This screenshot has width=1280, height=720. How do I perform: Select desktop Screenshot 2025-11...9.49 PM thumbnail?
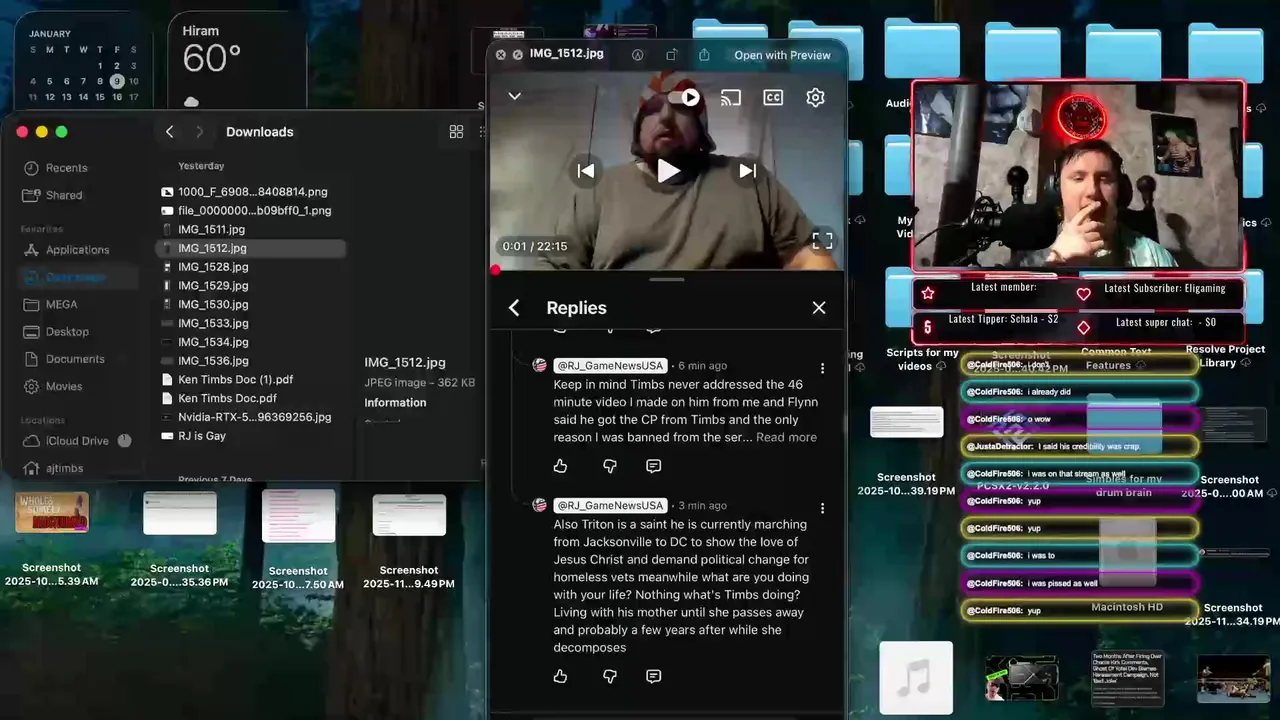coord(409,515)
